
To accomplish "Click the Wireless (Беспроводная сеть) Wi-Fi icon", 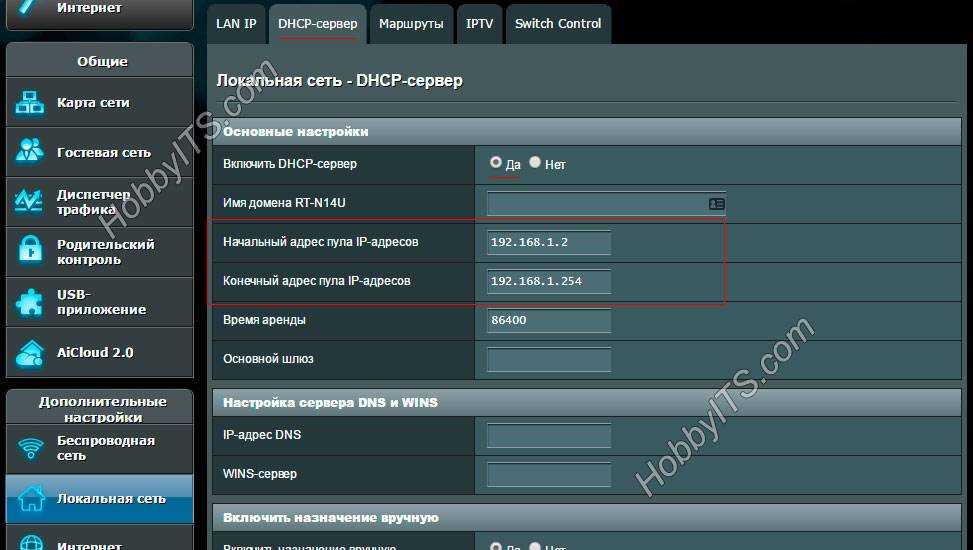I will (31, 448).
